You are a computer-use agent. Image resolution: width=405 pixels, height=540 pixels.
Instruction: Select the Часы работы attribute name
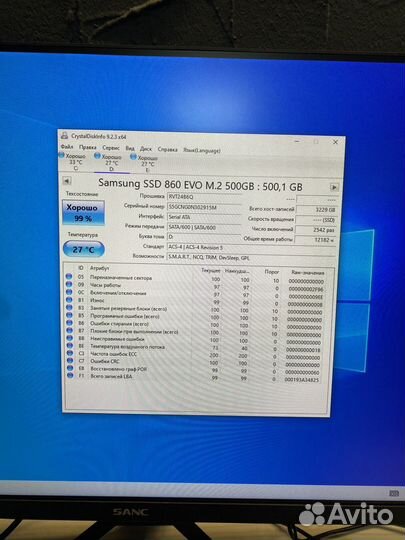[105, 285]
